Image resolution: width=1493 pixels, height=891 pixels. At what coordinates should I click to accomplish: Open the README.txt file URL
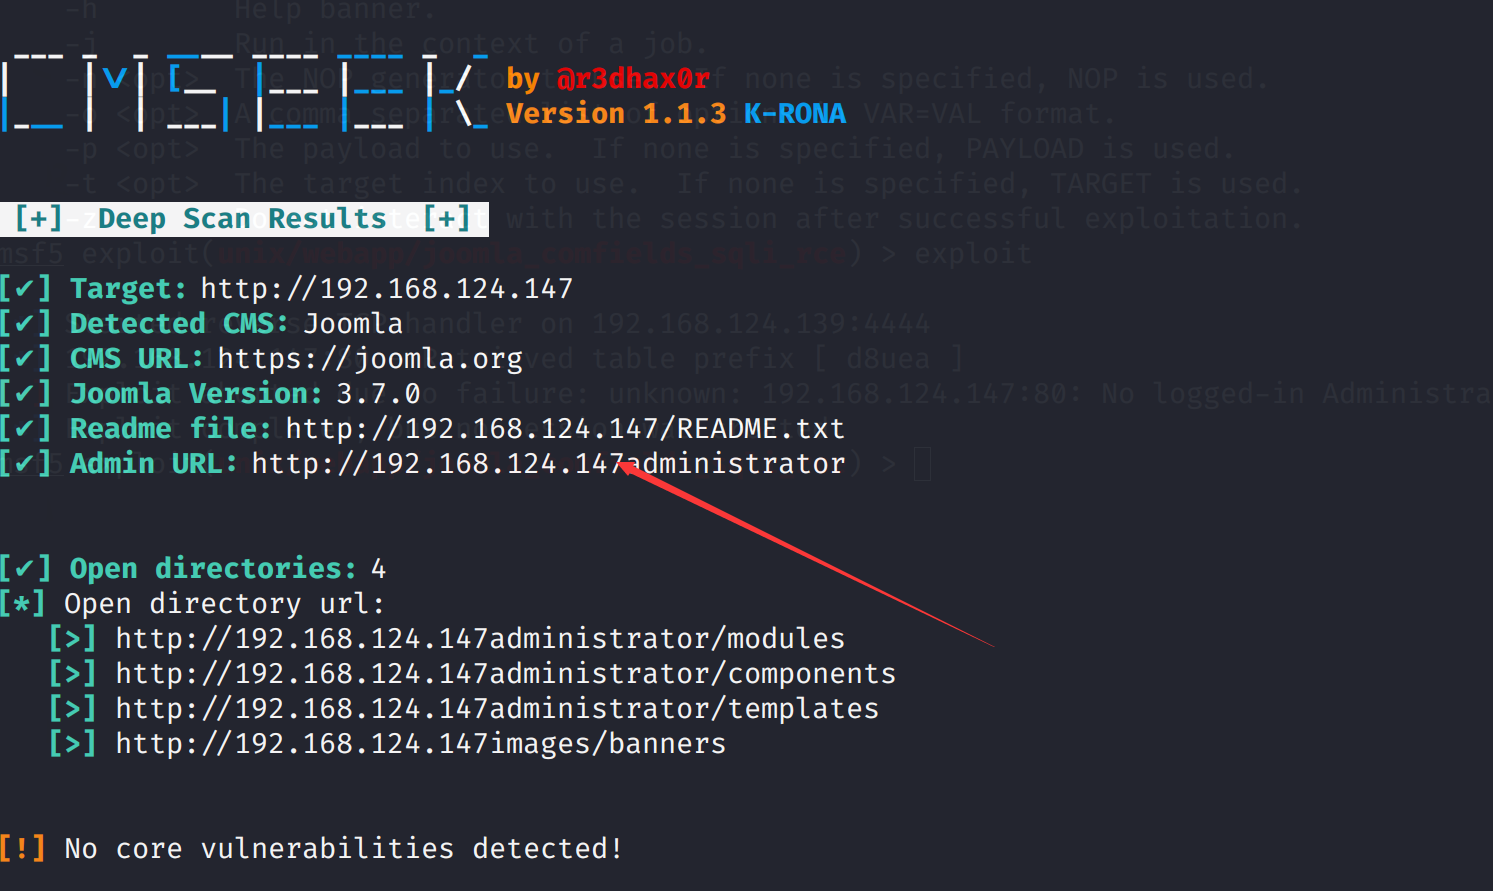pyautogui.click(x=565, y=429)
